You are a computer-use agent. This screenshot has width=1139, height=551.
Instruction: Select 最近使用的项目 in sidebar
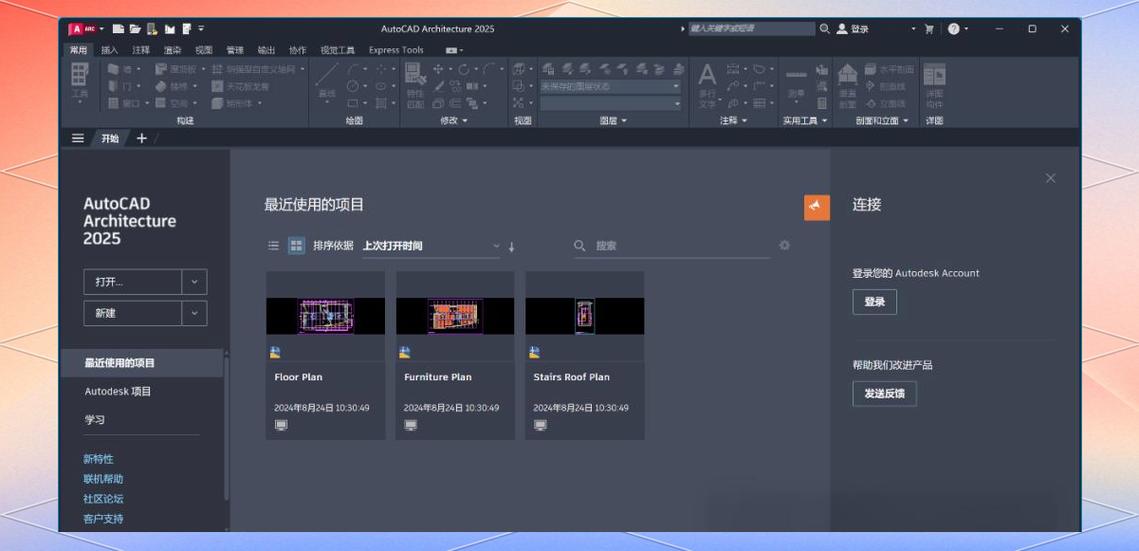coord(141,363)
